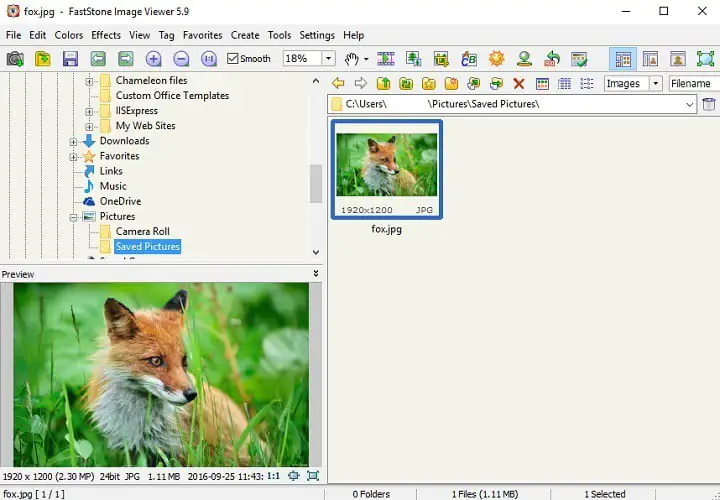This screenshot has width=720, height=500.
Task: Switch to full screen view icon
Action: (x=705, y=59)
